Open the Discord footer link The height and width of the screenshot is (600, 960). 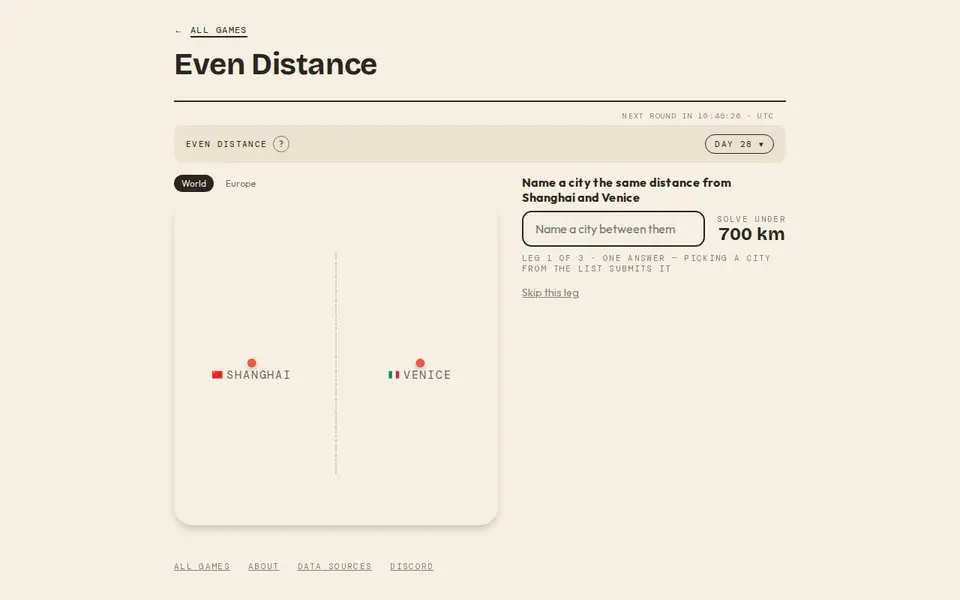(x=411, y=566)
